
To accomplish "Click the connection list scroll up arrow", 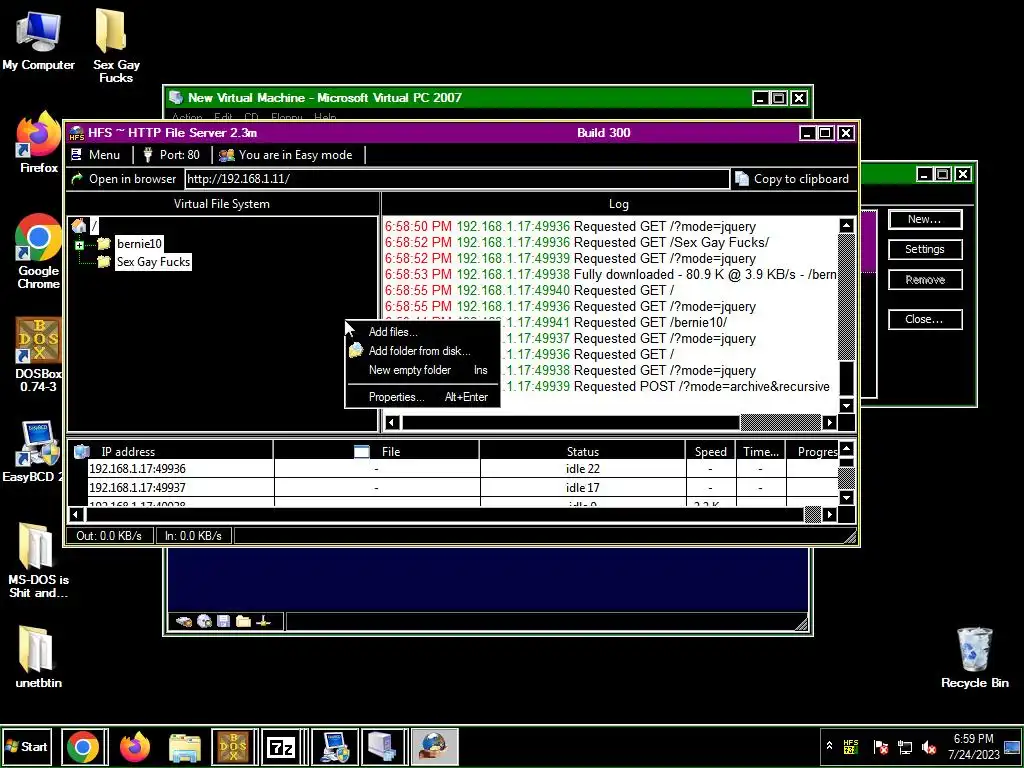I will [x=846, y=449].
